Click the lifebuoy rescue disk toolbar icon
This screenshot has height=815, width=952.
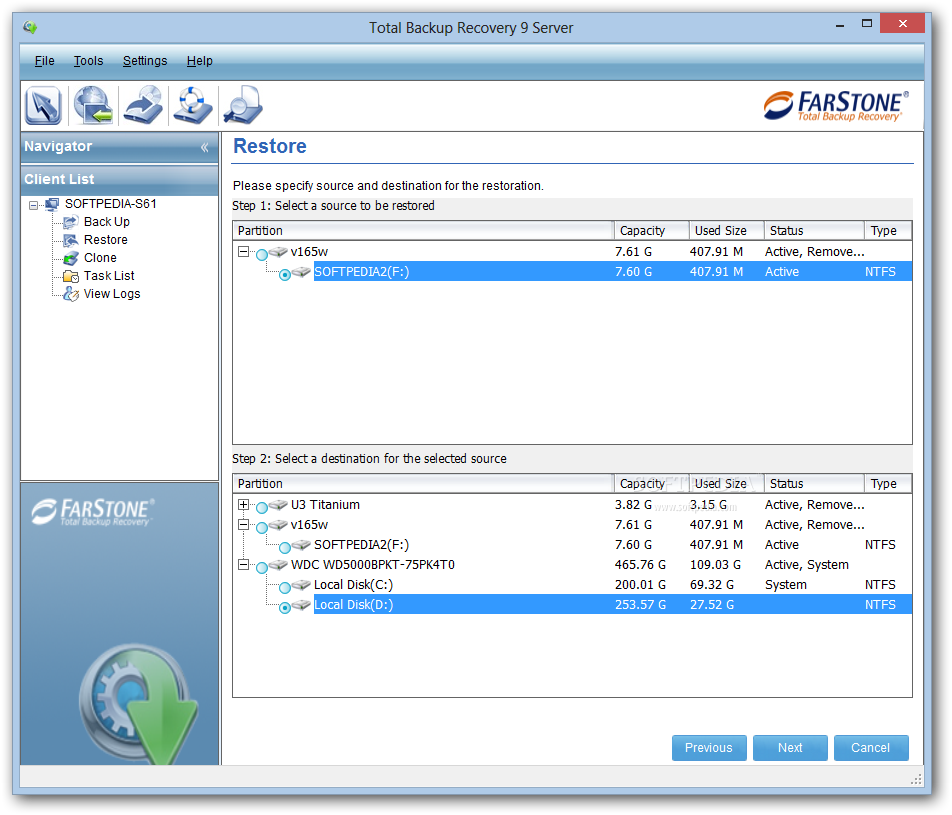pos(192,105)
